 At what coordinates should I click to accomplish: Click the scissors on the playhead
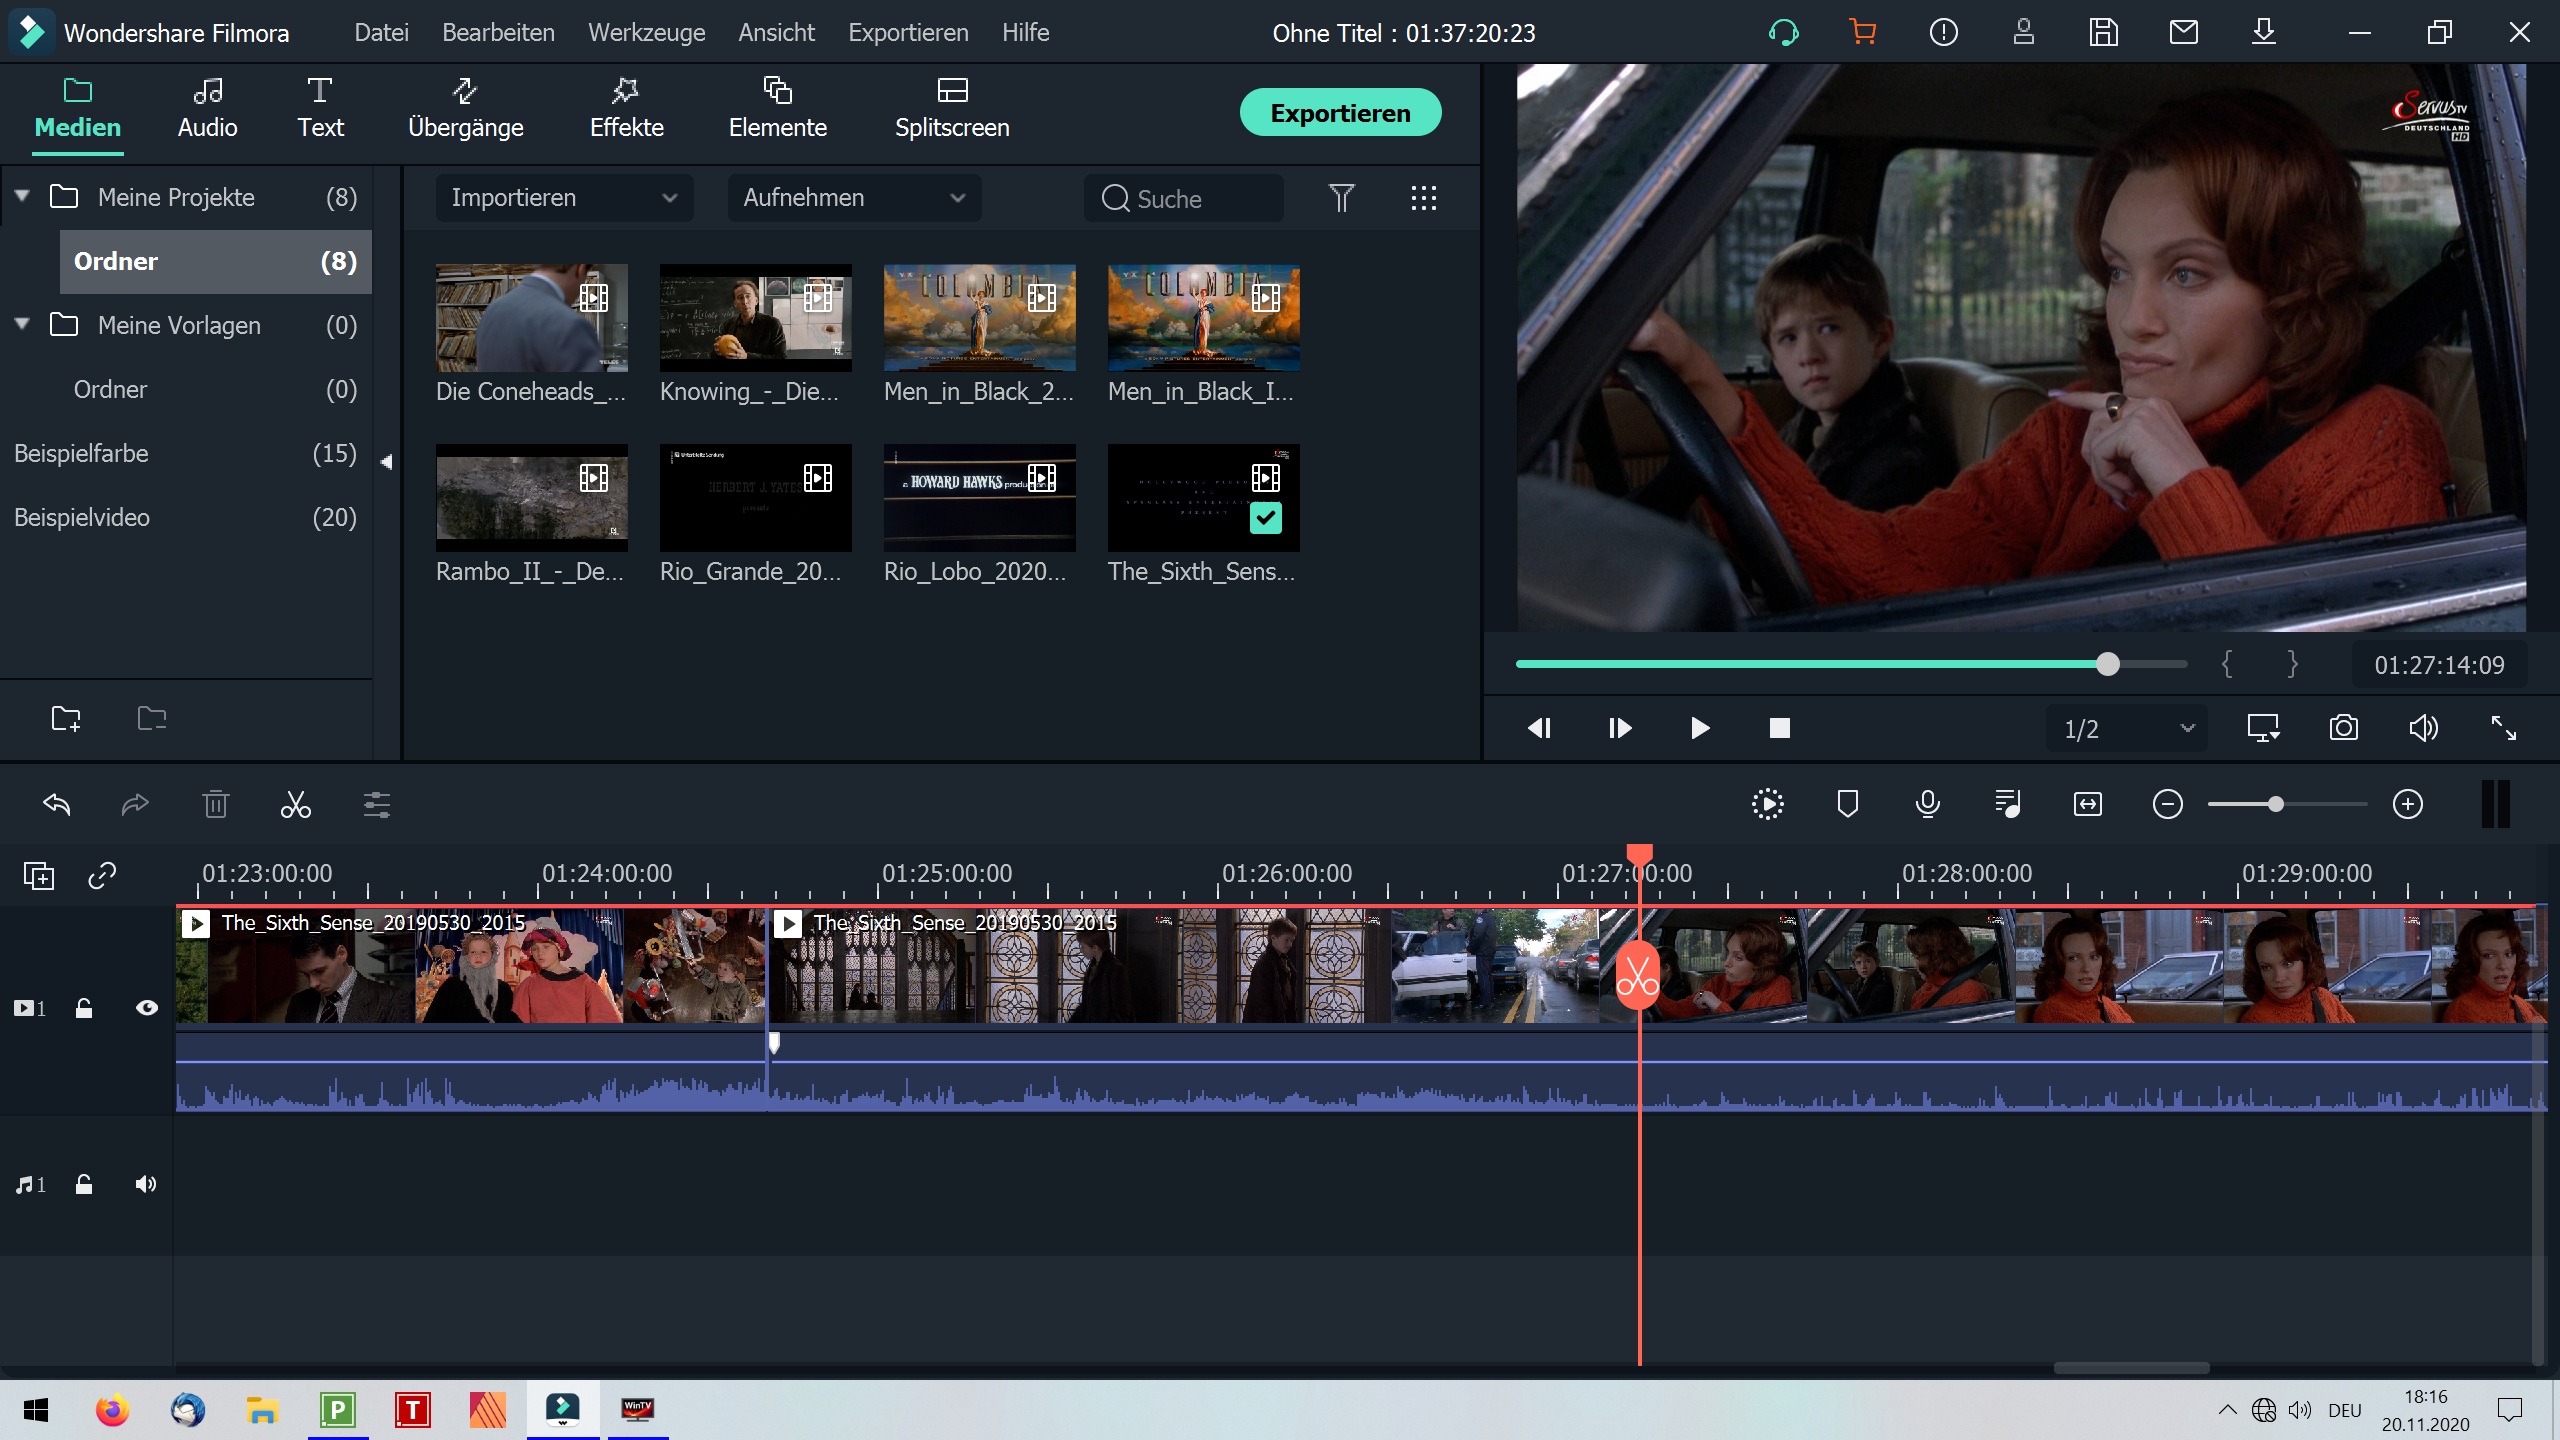pyautogui.click(x=1638, y=975)
